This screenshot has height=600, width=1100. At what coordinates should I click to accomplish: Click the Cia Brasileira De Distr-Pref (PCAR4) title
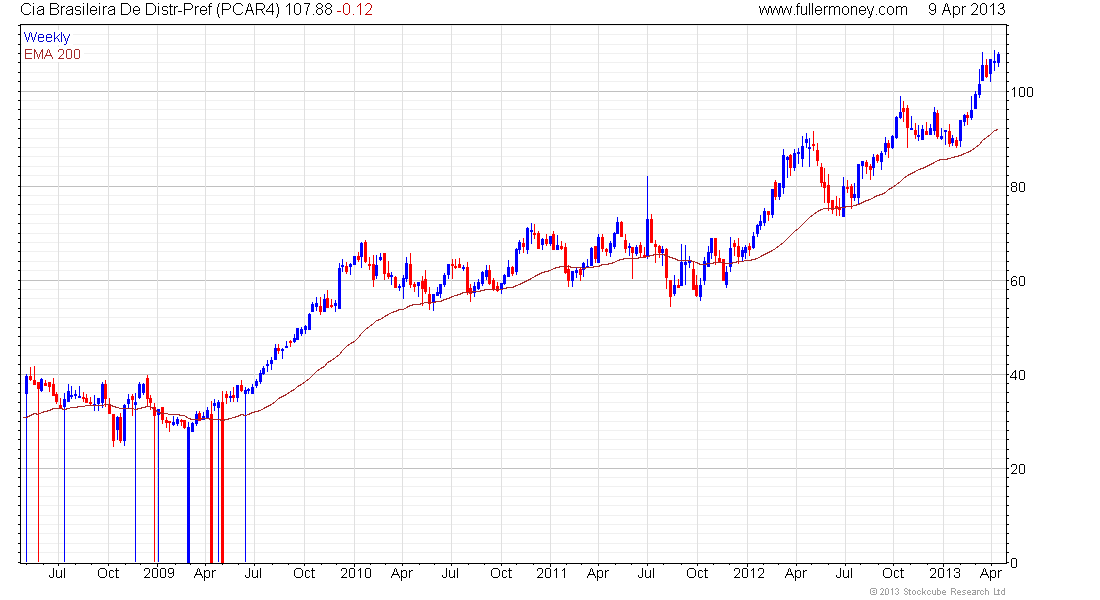(150, 10)
